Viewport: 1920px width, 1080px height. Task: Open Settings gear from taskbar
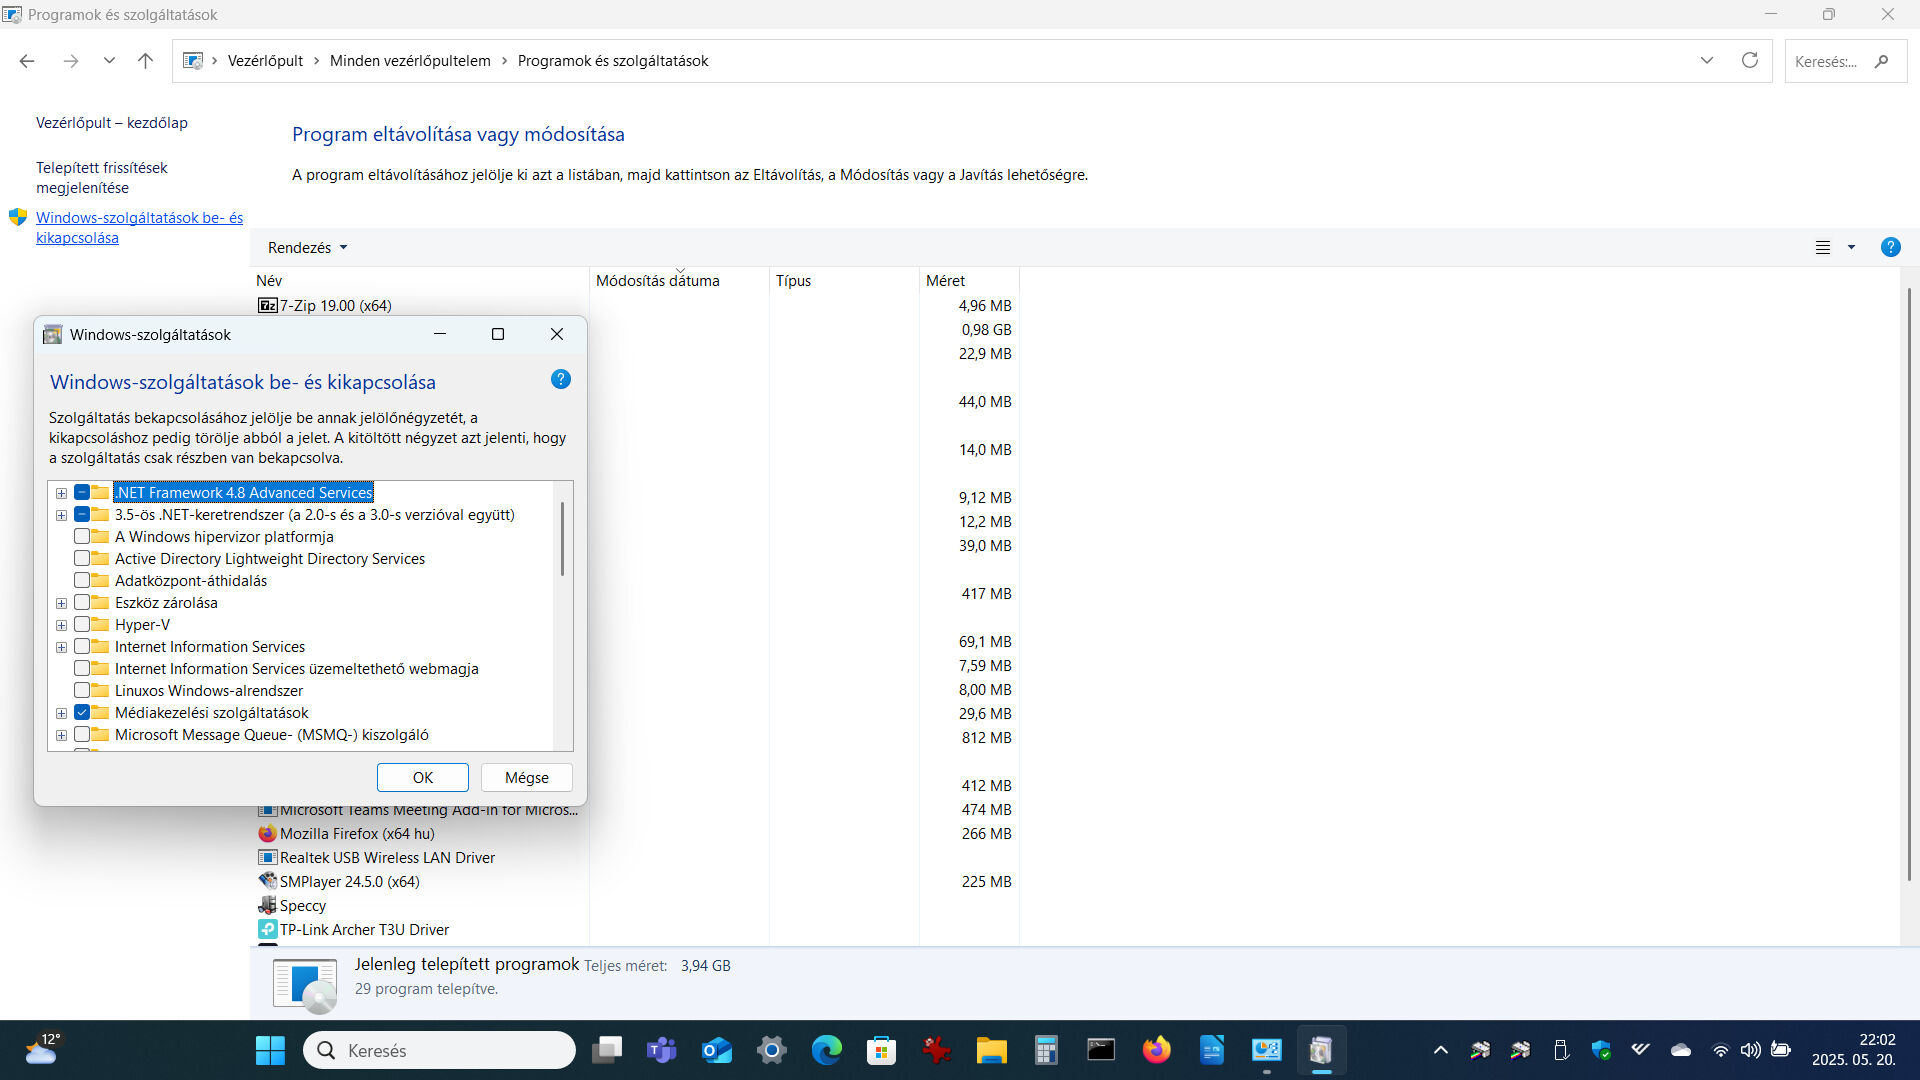[771, 1050]
